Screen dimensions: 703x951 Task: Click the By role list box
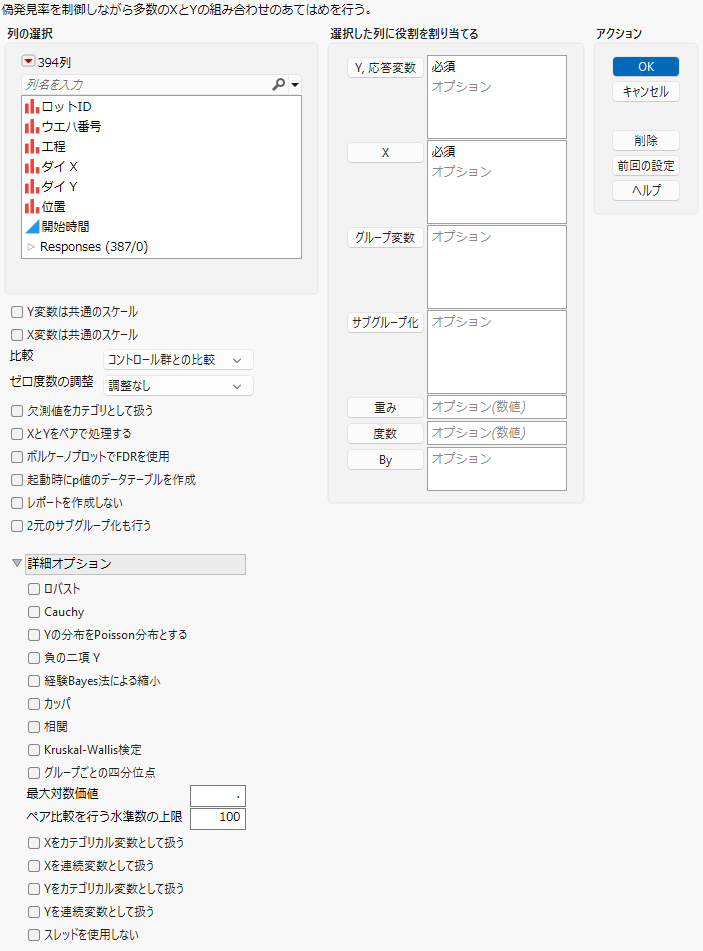pos(497,469)
